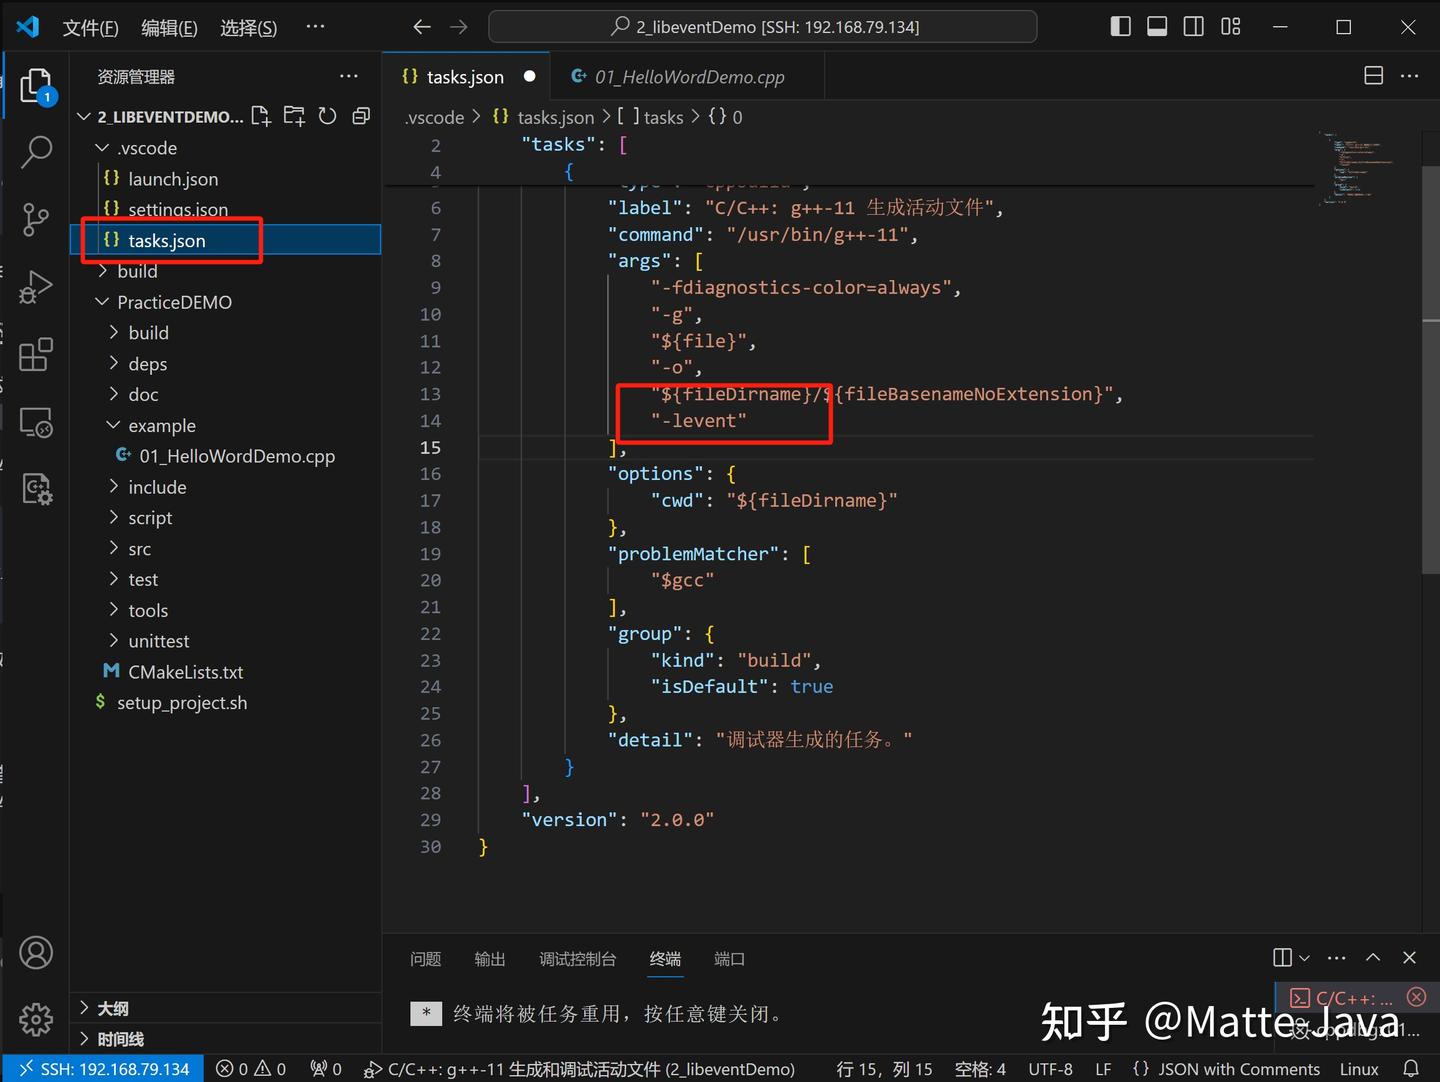
Task: Click the New File icon in 资源管理器
Action: (260, 116)
